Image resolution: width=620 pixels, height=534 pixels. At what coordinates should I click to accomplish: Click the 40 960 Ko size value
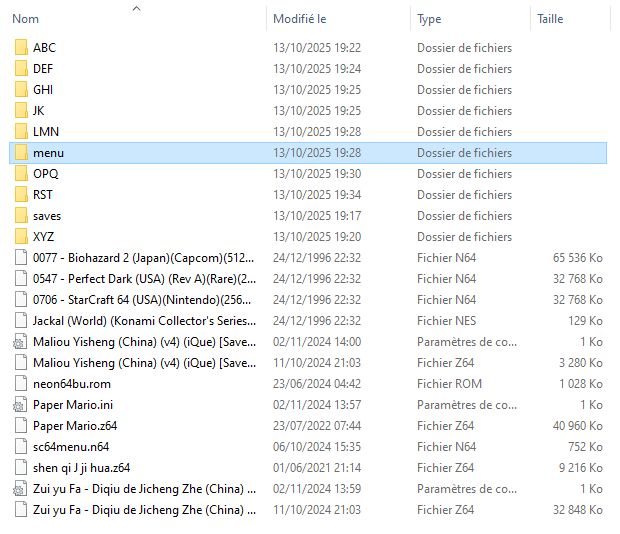pyautogui.click(x=578, y=426)
